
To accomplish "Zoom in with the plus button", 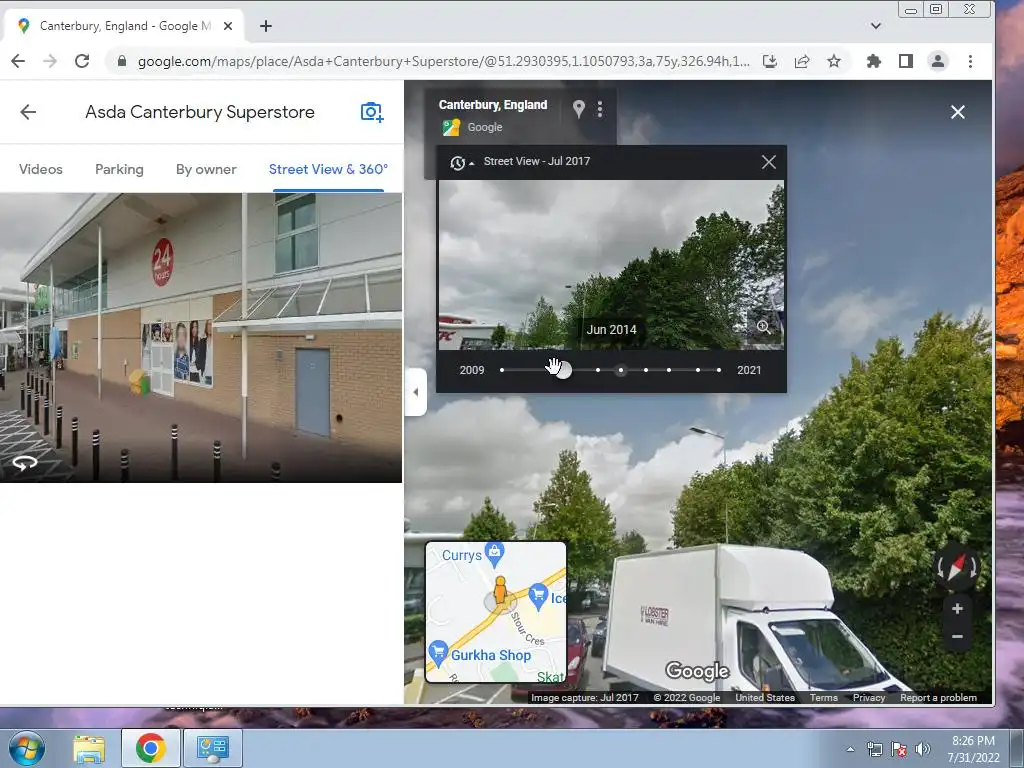I will tap(957, 609).
